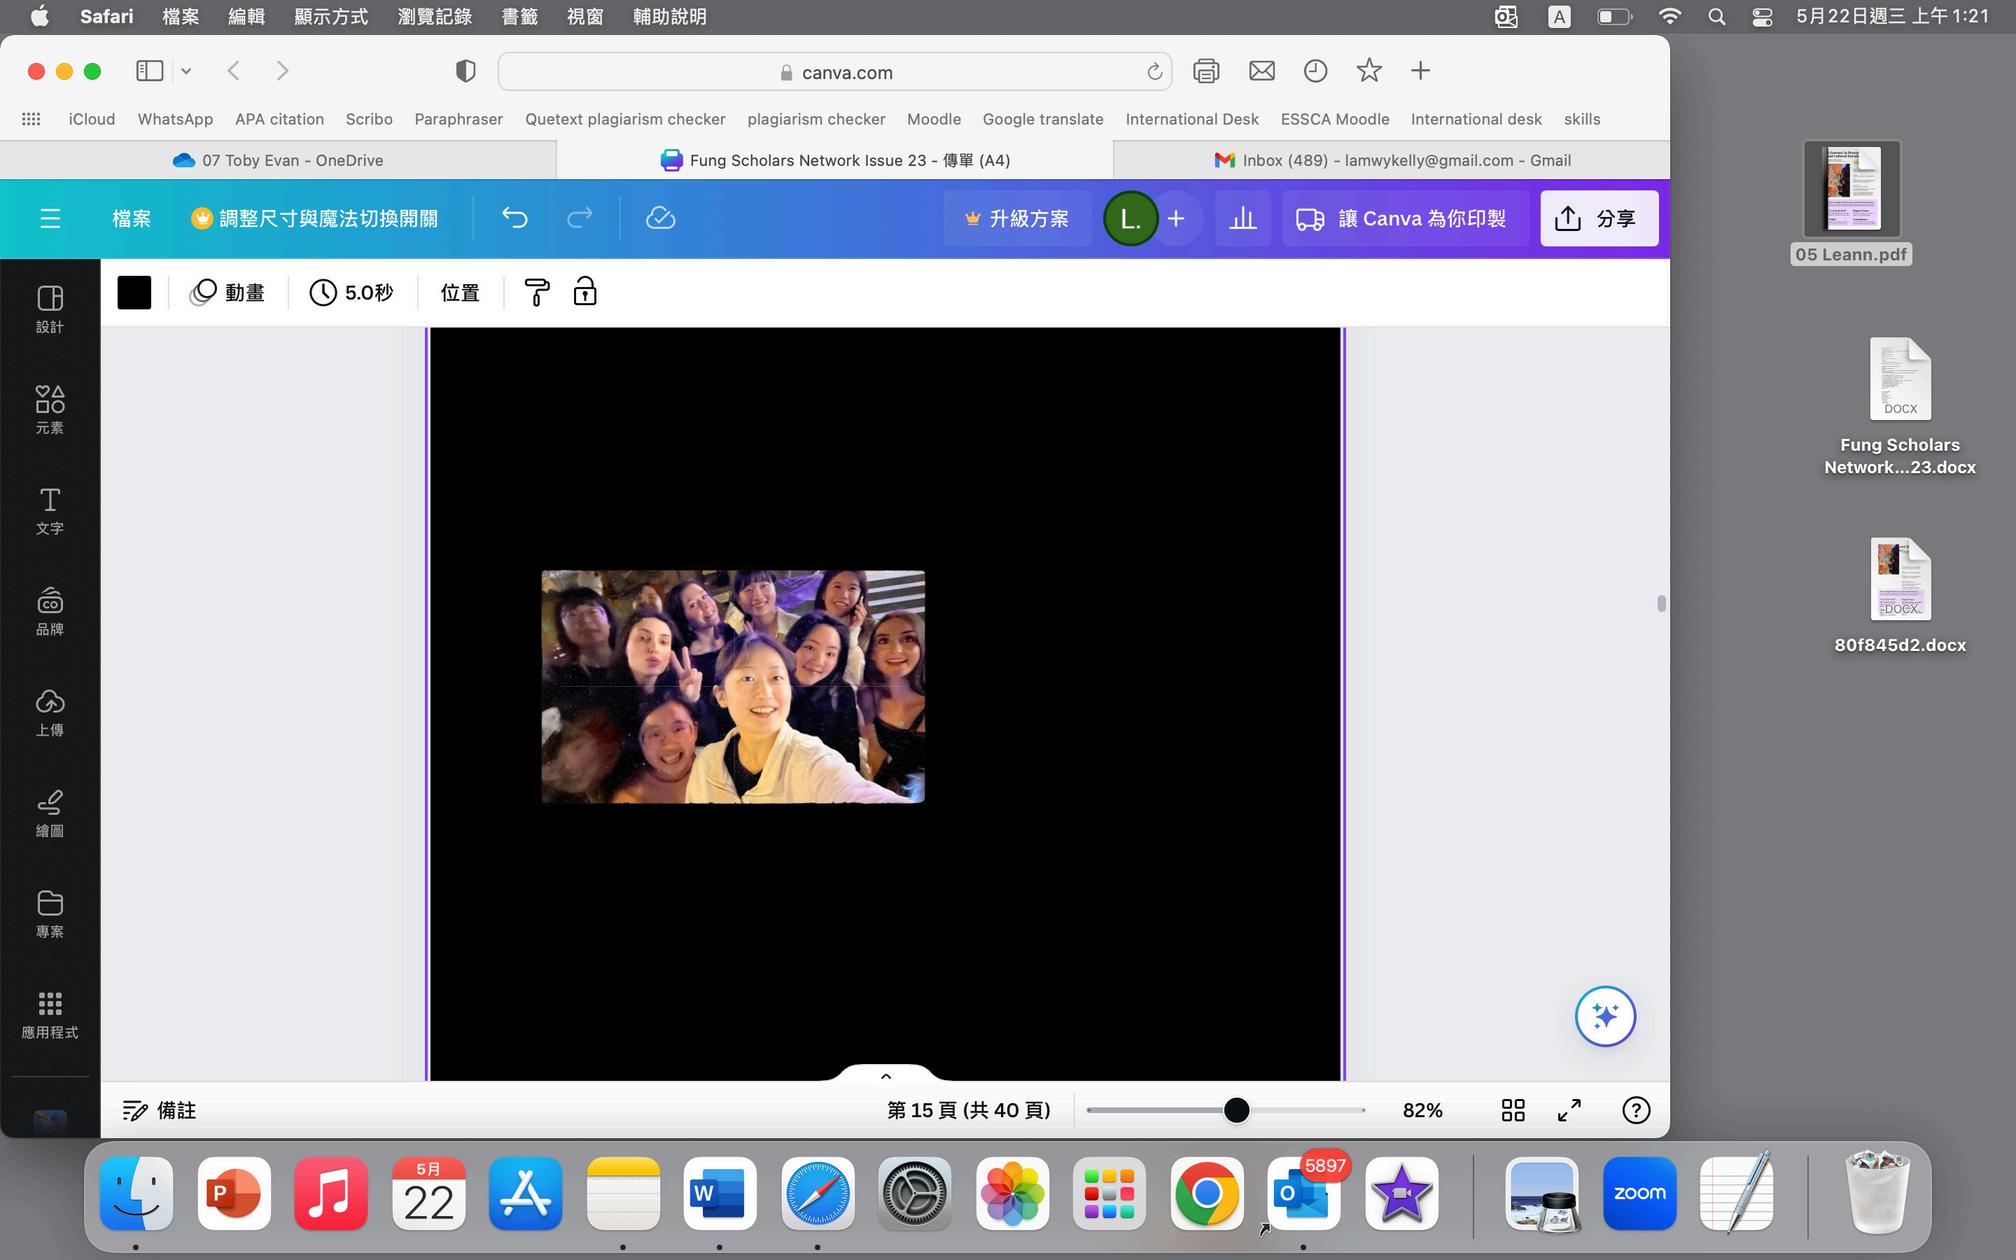Open the 上傳 (Uploads) panel
This screenshot has width=2016, height=1260.
(x=49, y=712)
